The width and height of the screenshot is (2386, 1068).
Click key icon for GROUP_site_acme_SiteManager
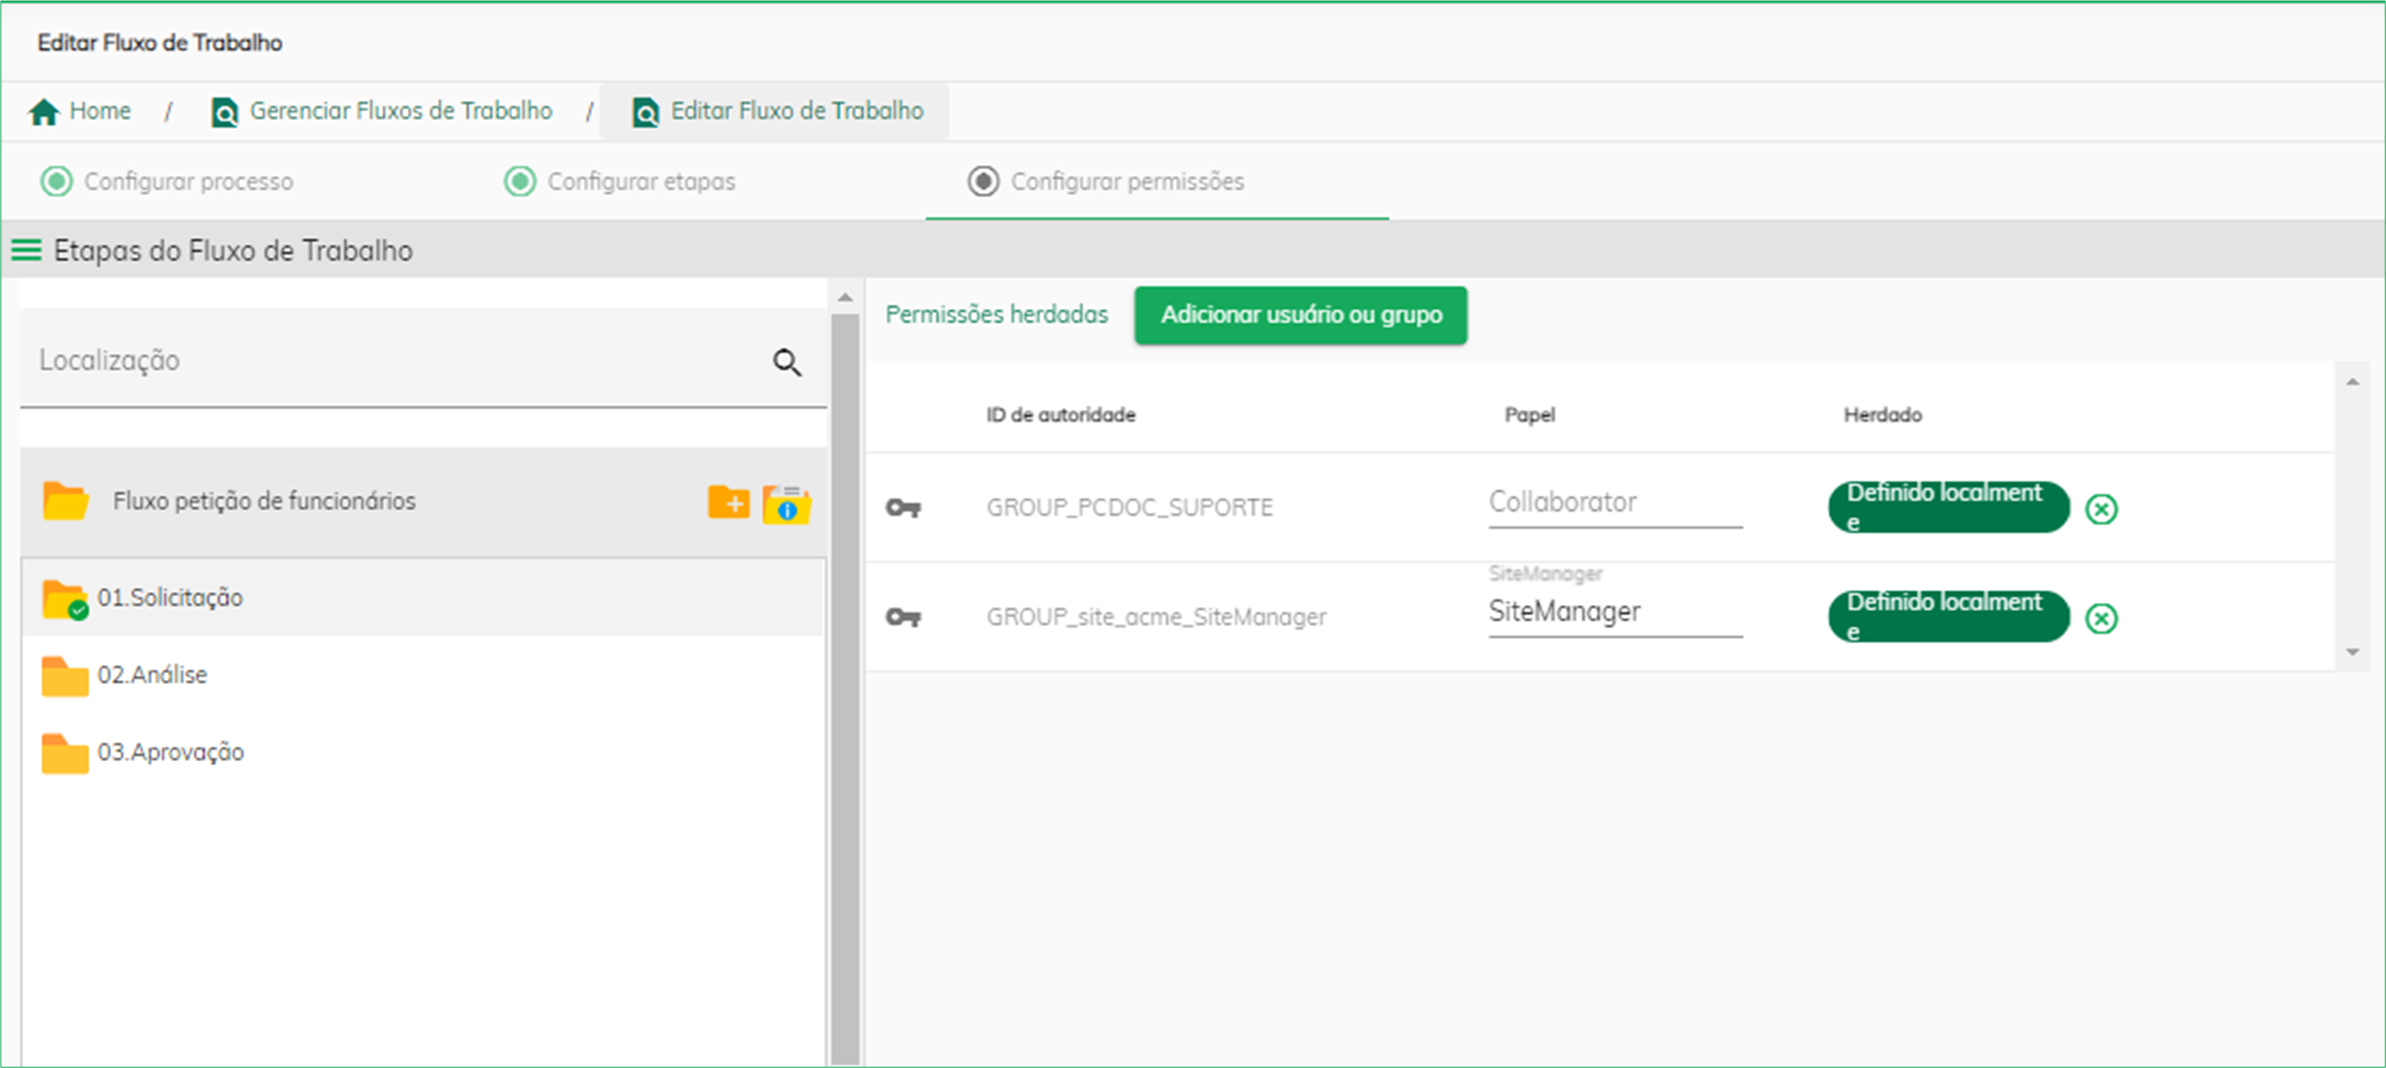[x=904, y=617]
